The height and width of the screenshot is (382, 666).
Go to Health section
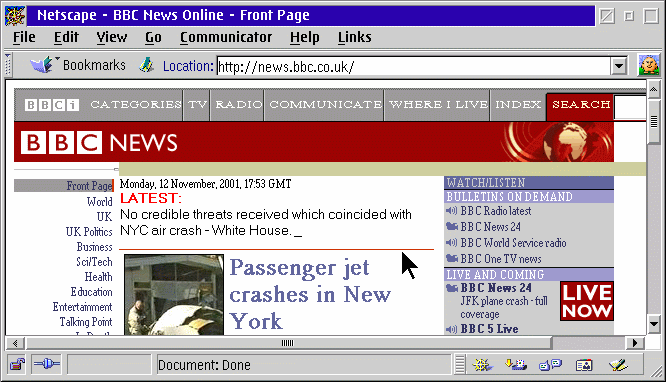(98, 277)
